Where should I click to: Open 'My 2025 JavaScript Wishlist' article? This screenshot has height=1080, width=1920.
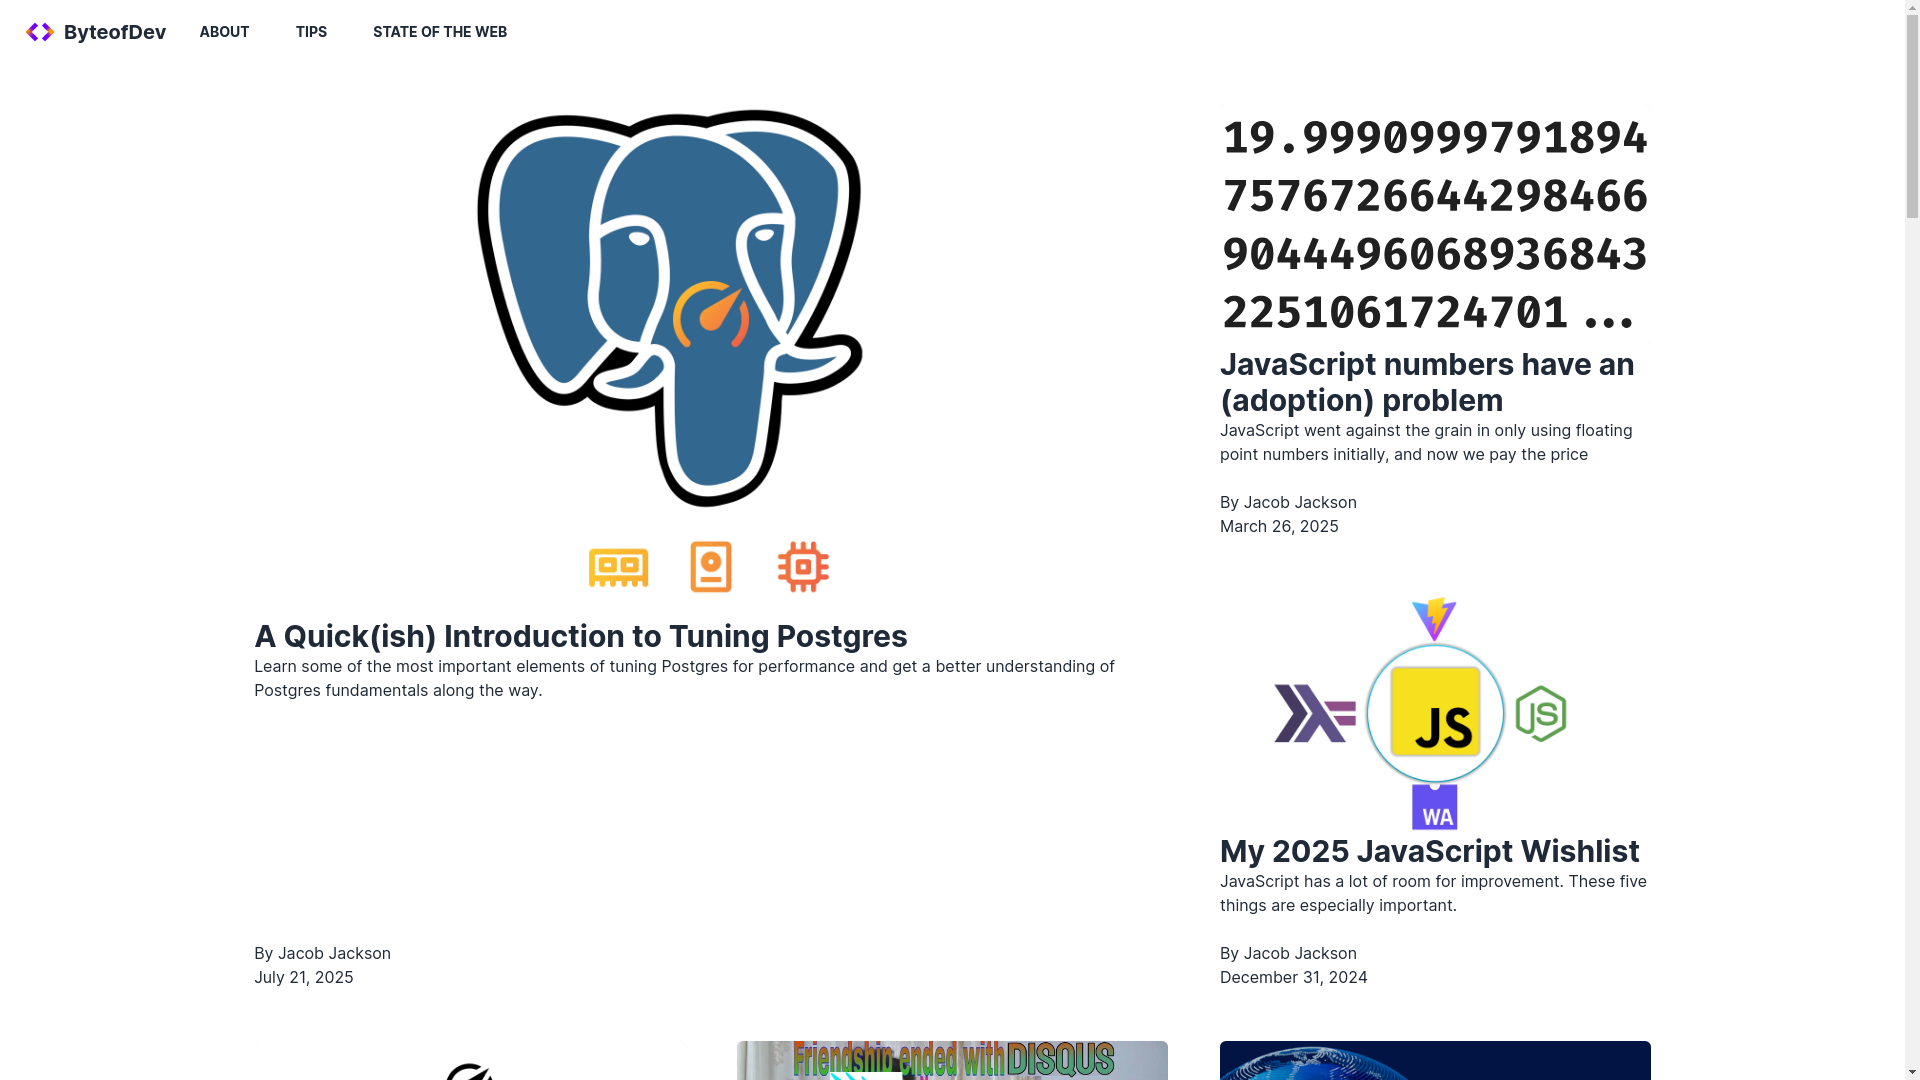coord(1430,851)
